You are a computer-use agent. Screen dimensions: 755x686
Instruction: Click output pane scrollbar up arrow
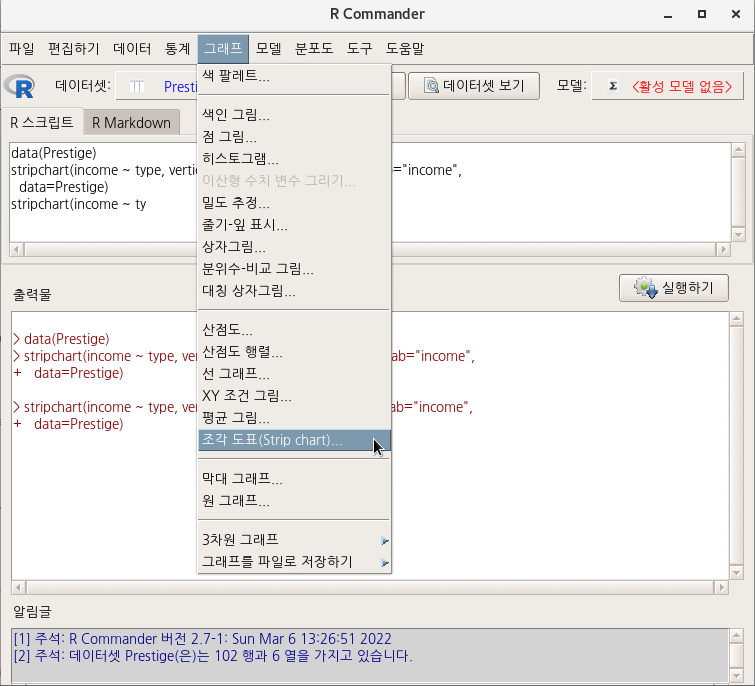coord(736,319)
